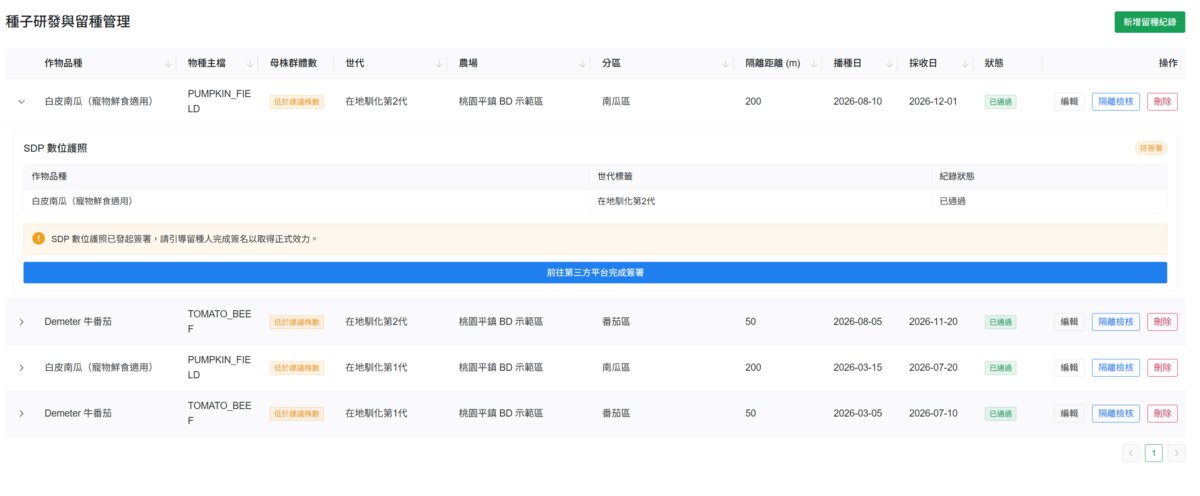Expand the Demeter 牛番茄 row sown 2026-08-05
Screen dimensions: 1200x496
[x=21, y=321]
